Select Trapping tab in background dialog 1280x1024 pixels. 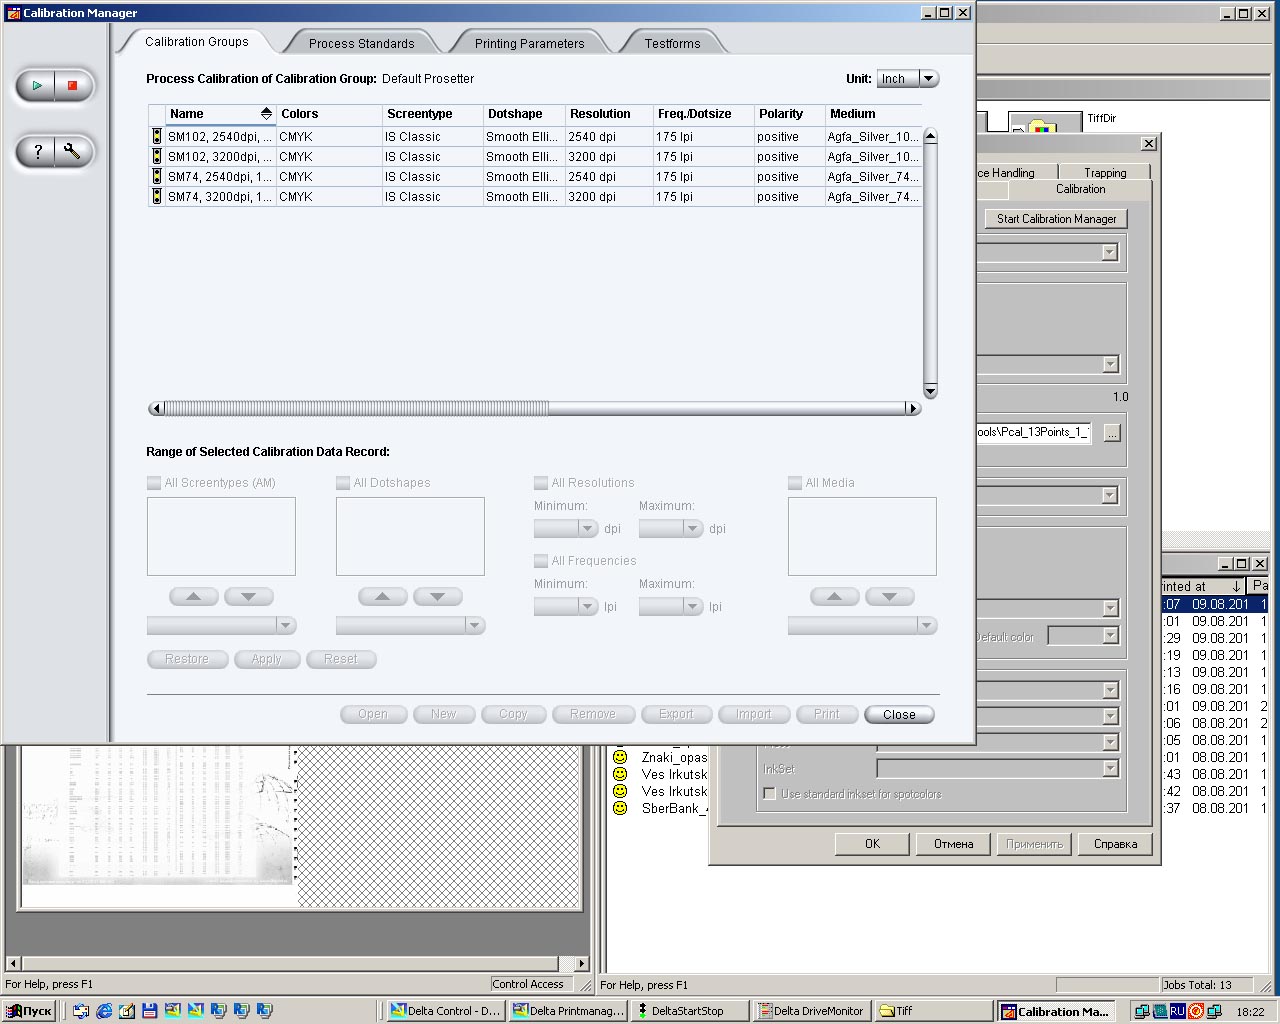(1105, 173)
